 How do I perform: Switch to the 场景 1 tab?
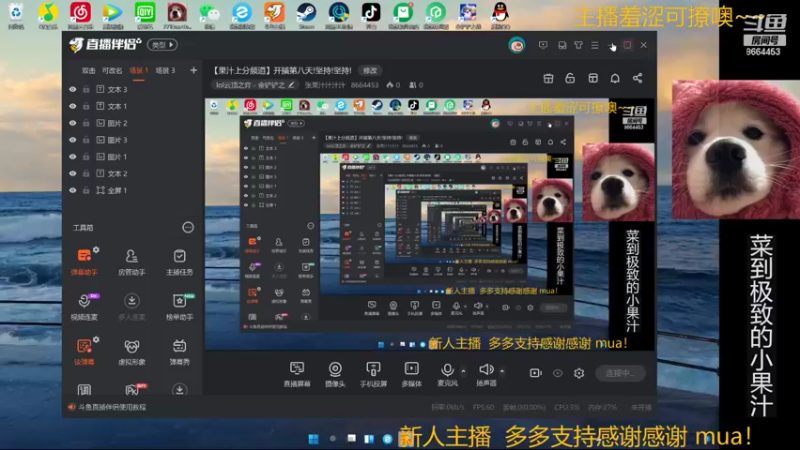tap(138, 70)
